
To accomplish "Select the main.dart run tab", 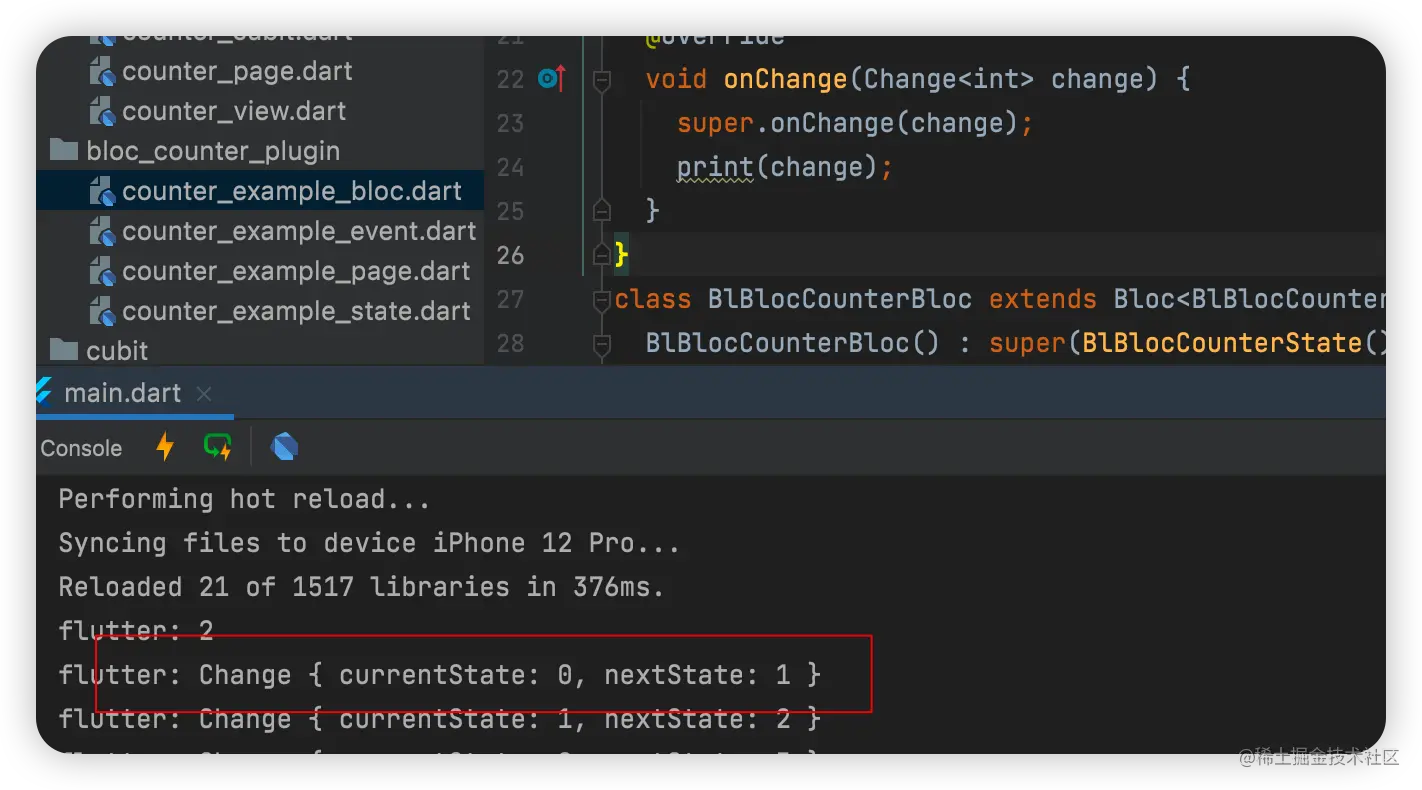I will [123, 393].
